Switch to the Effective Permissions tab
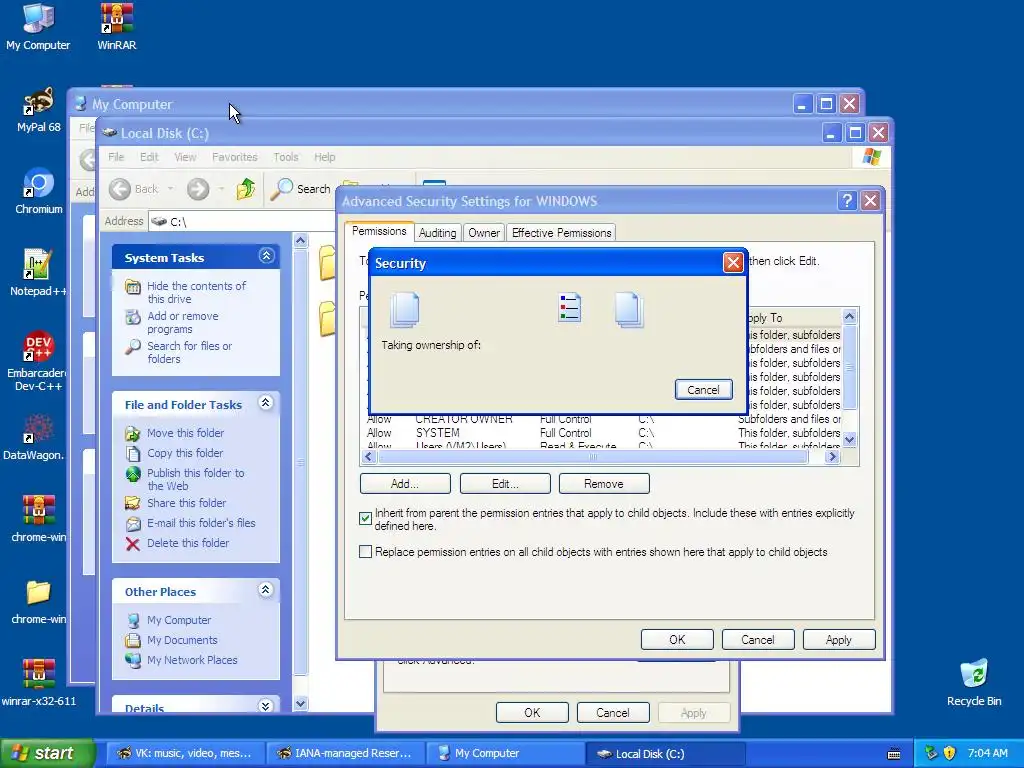This screenshot has width=1024, height=768. (562, 233)
